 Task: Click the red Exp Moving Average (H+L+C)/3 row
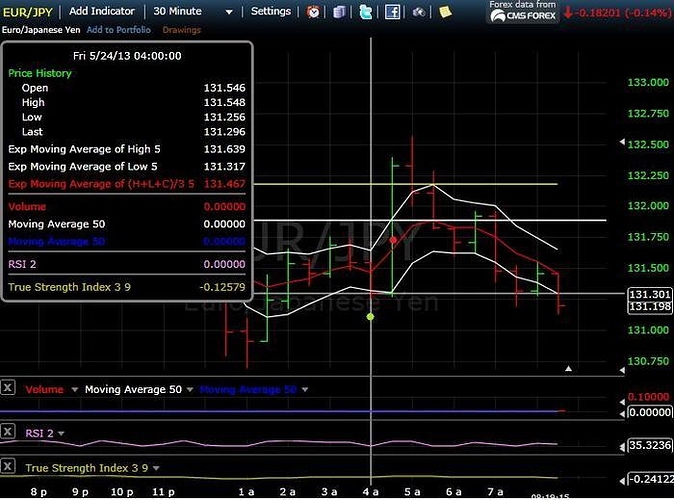coord(127,184)
